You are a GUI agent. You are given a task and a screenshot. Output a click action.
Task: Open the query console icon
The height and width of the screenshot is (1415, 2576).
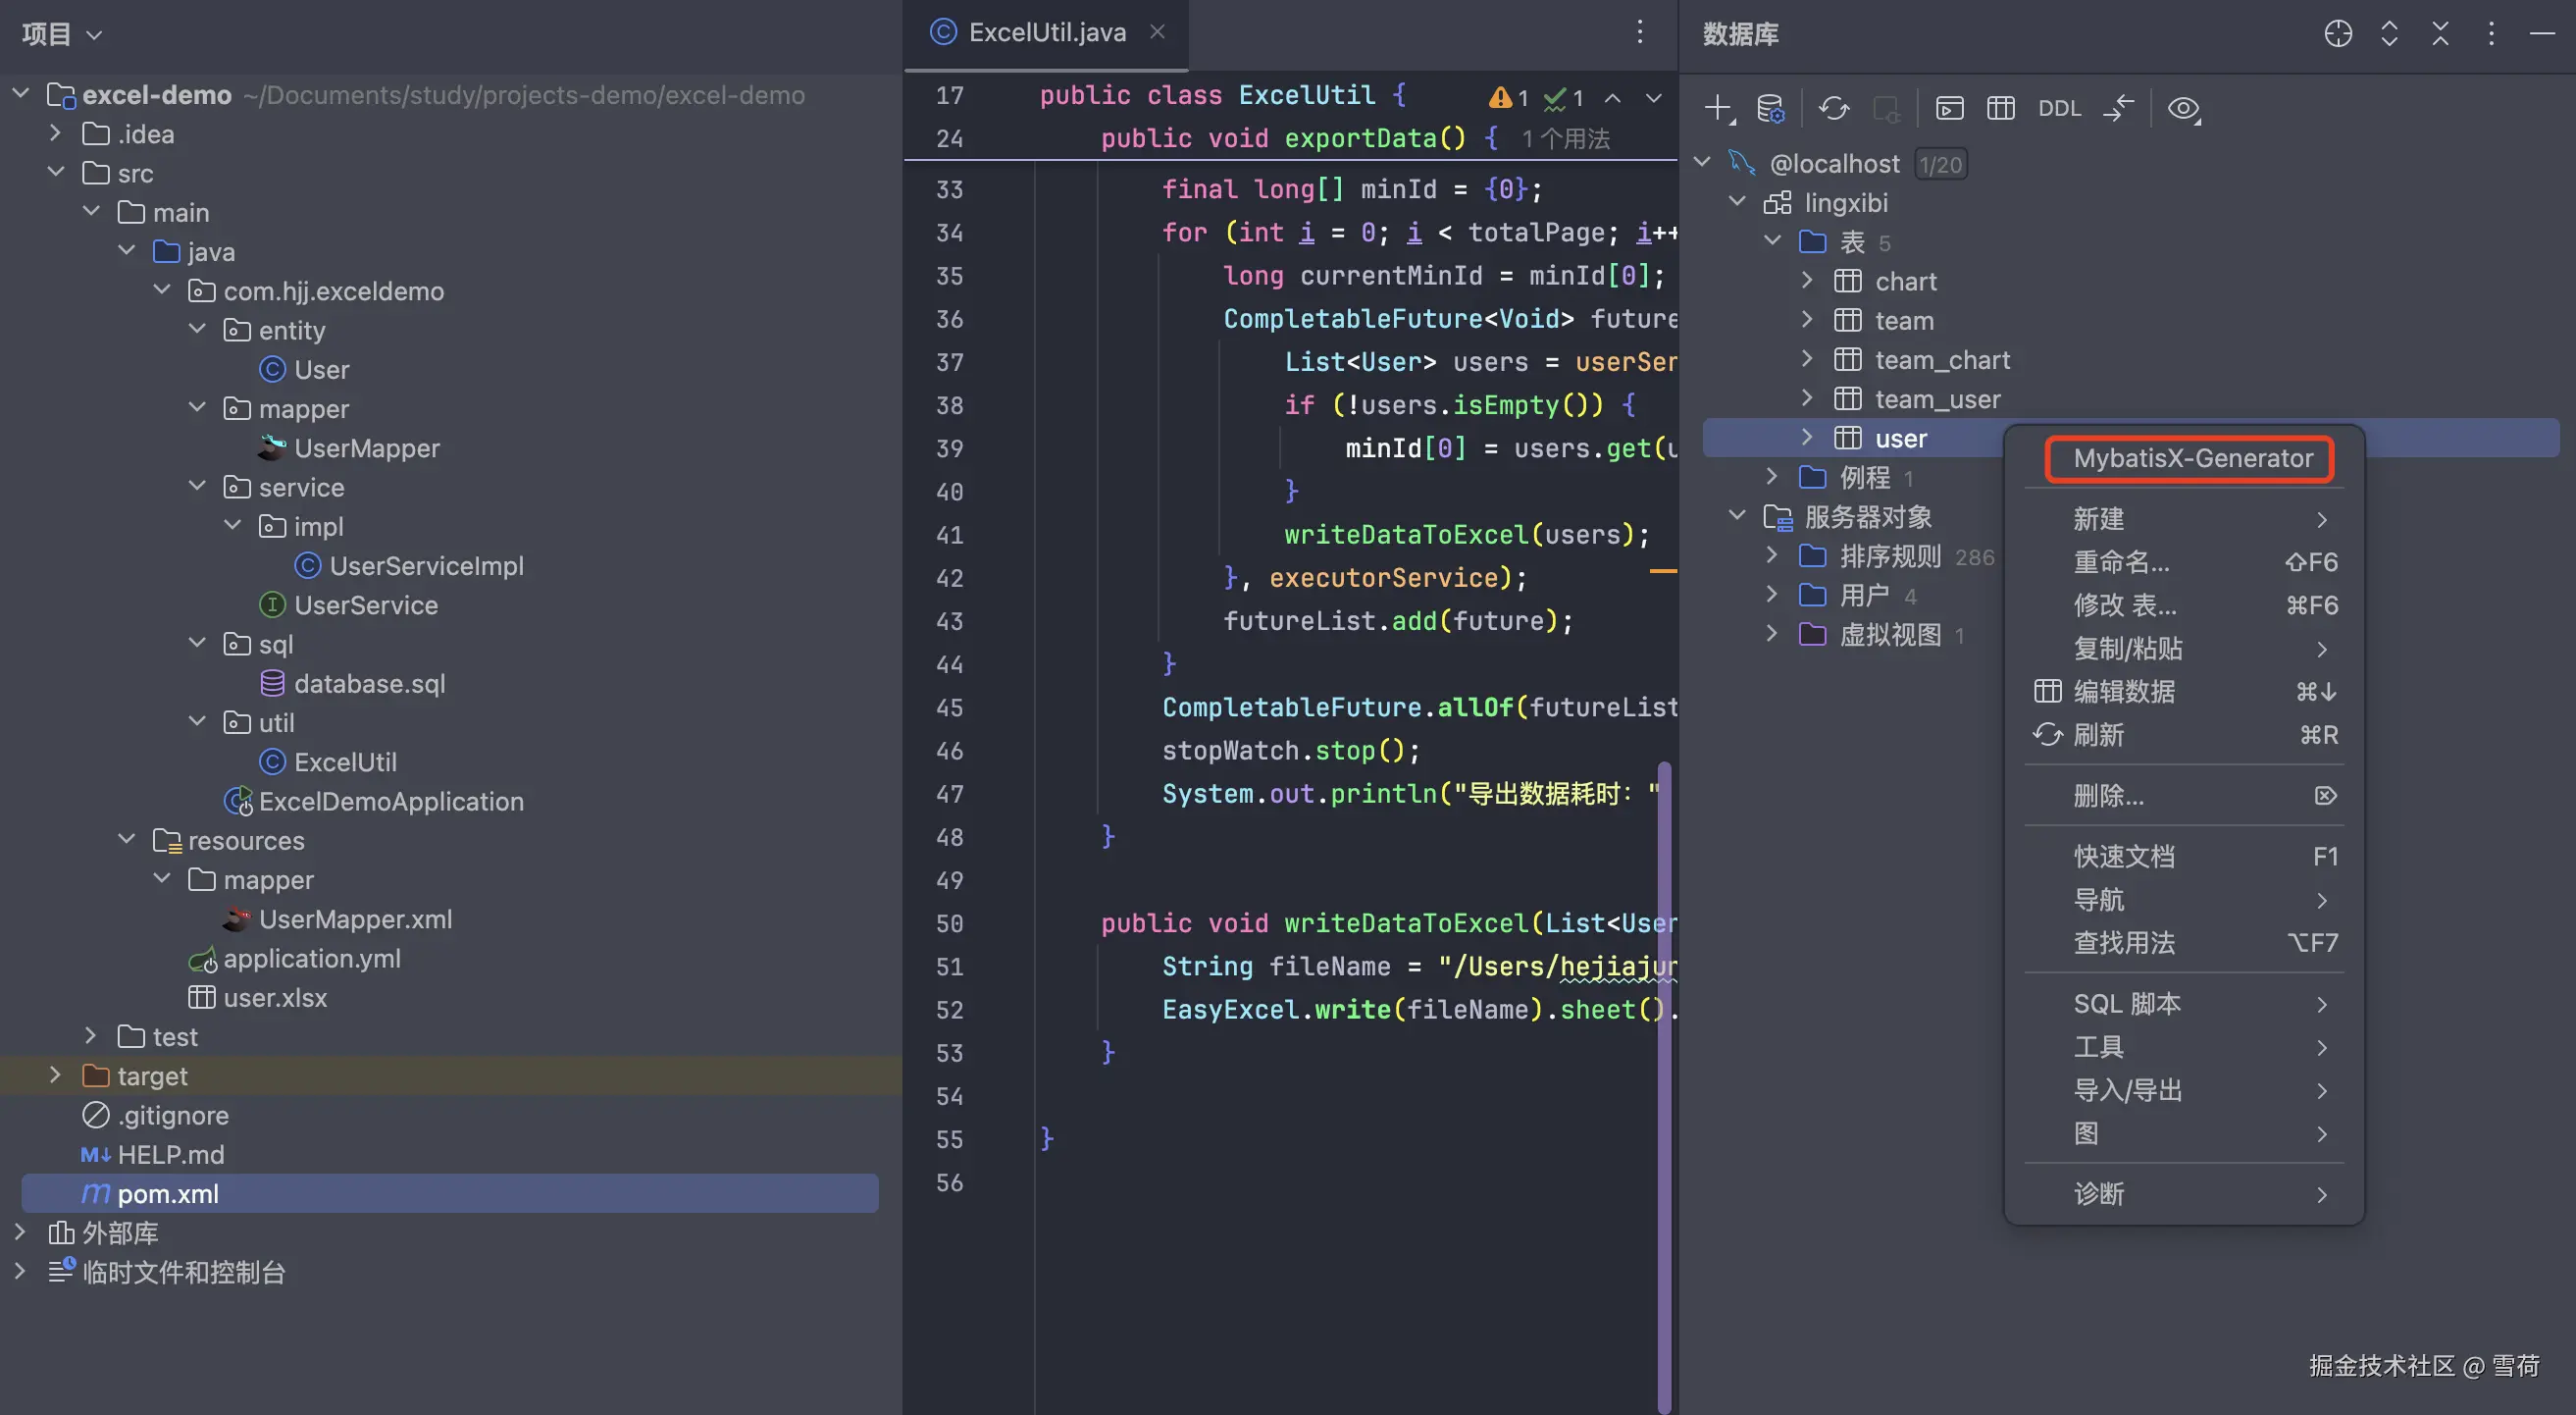click(x=1949, y=108)
